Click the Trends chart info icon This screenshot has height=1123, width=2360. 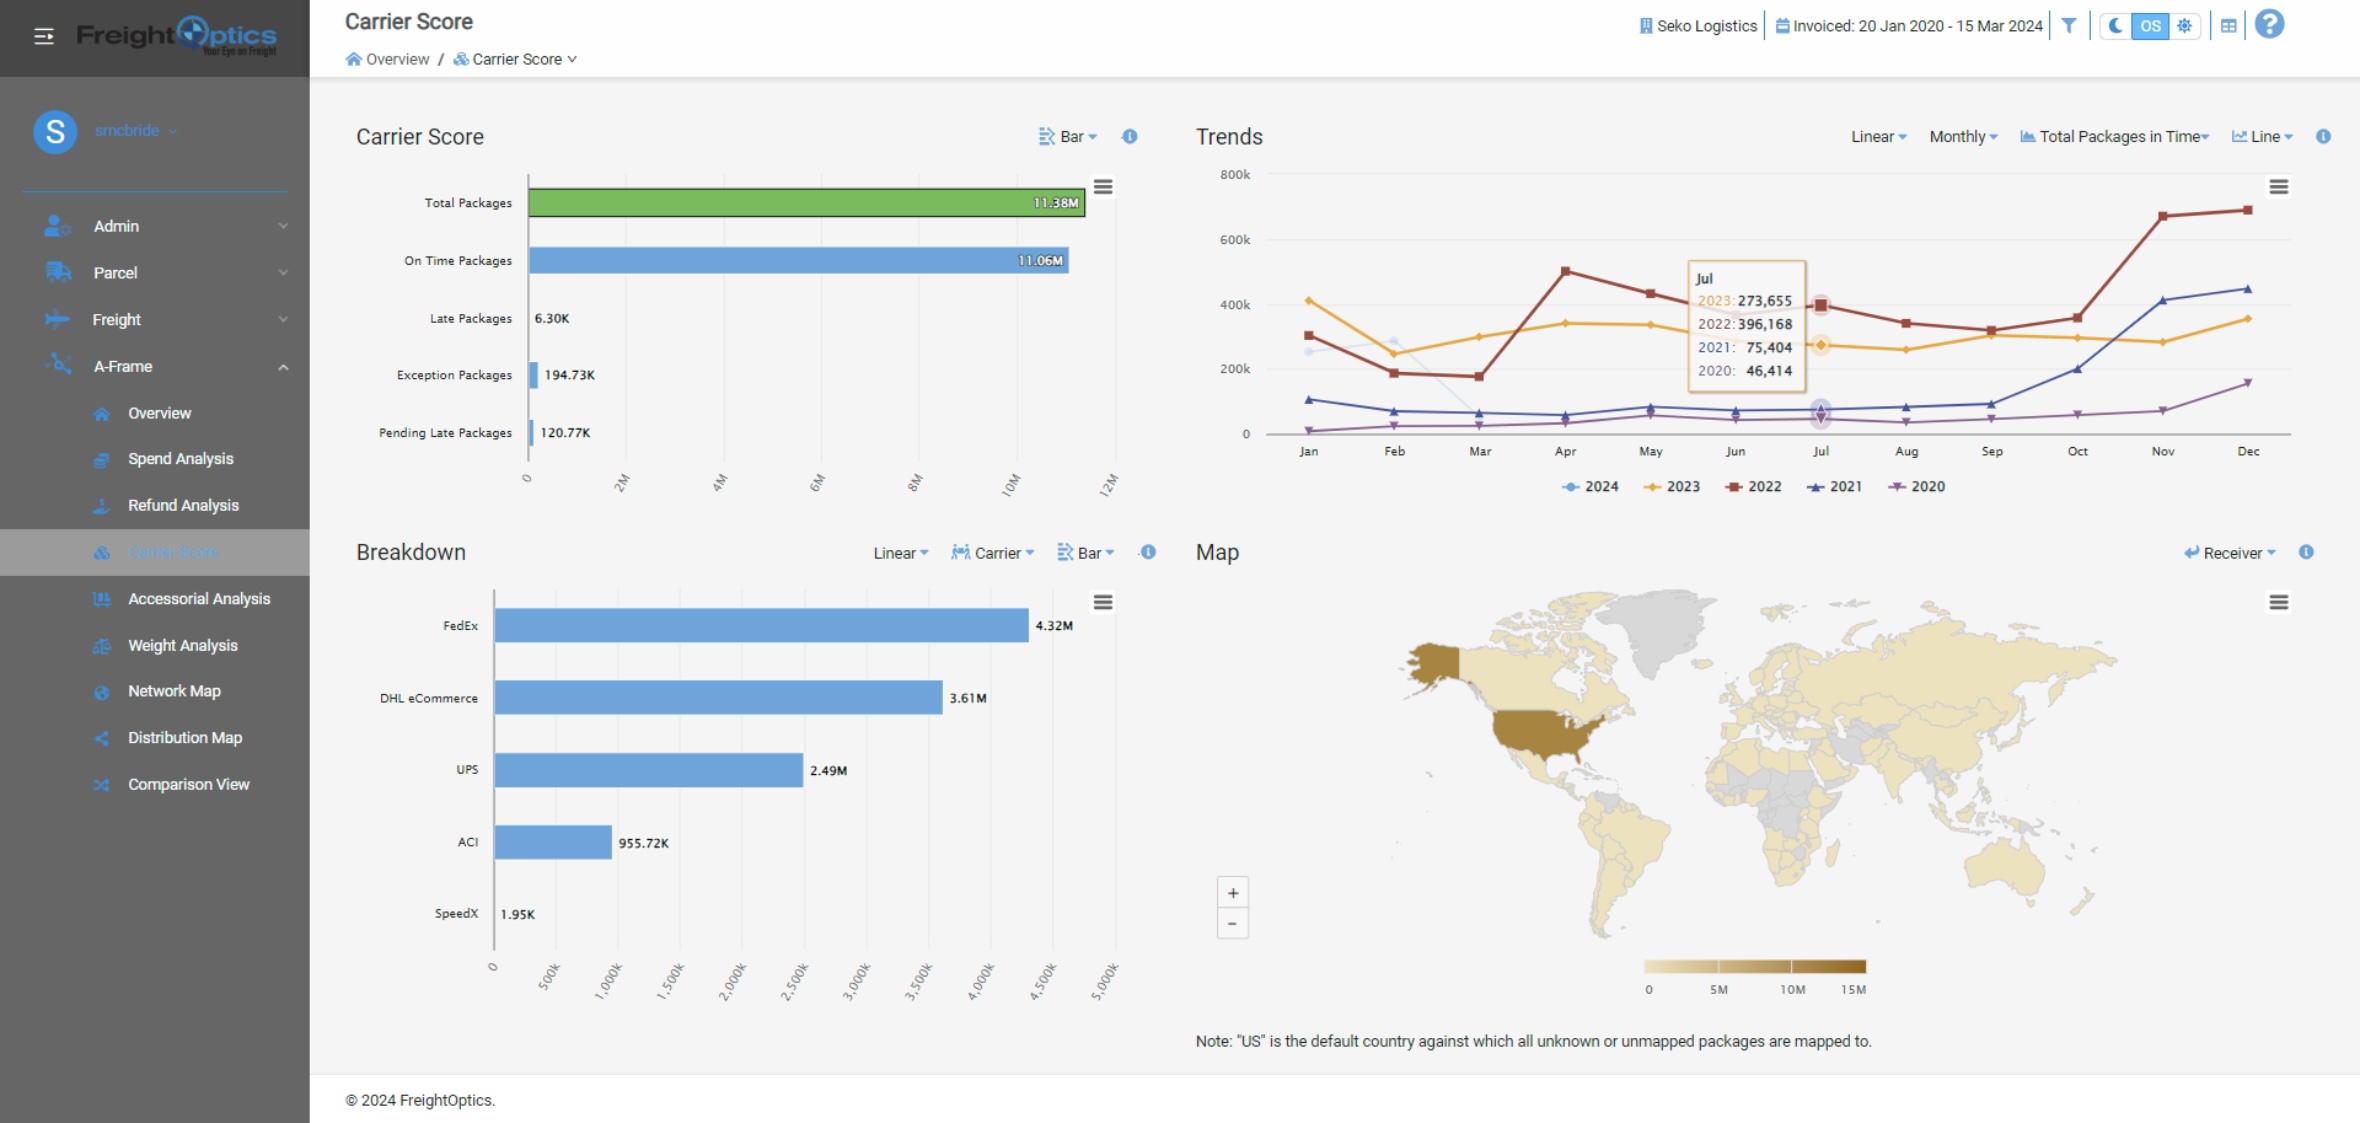coord(2323,137)
